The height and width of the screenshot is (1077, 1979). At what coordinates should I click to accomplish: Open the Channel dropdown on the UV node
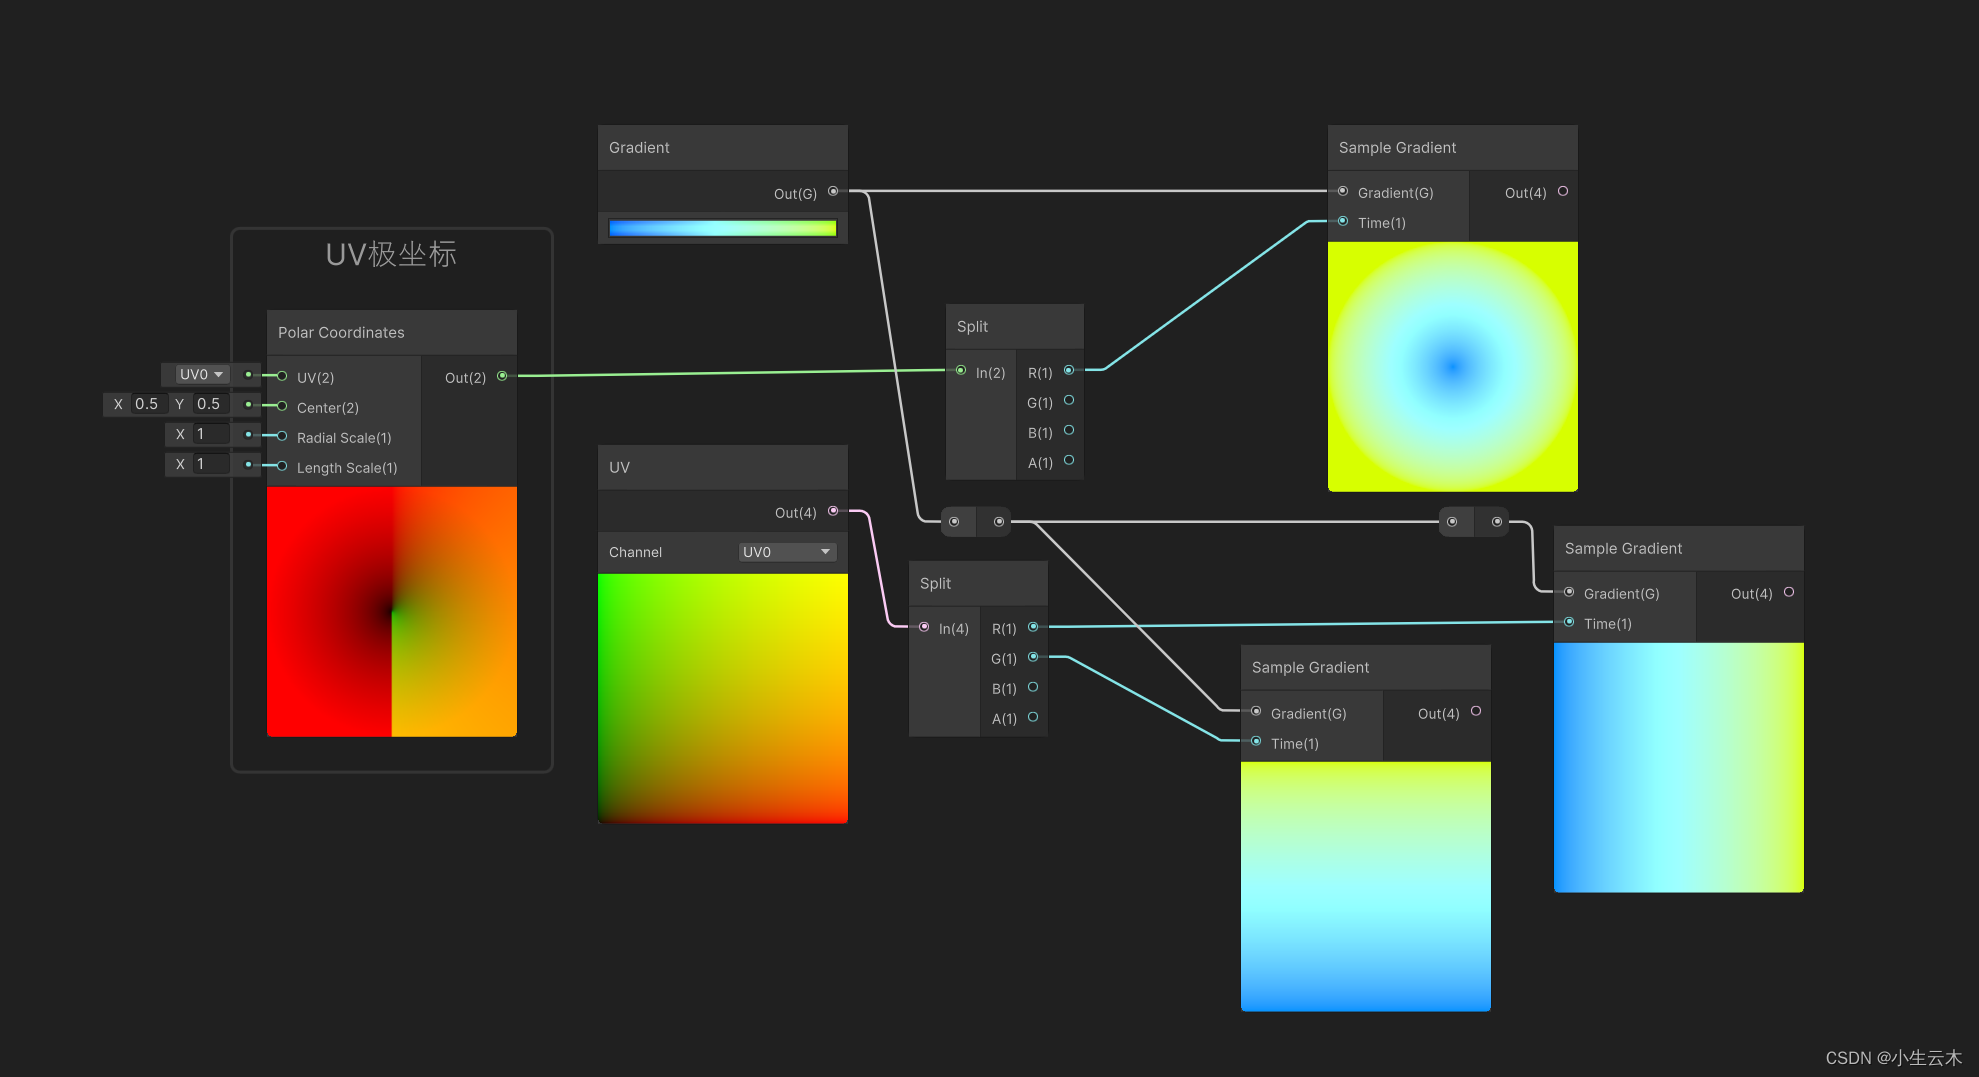pos(786,551)
